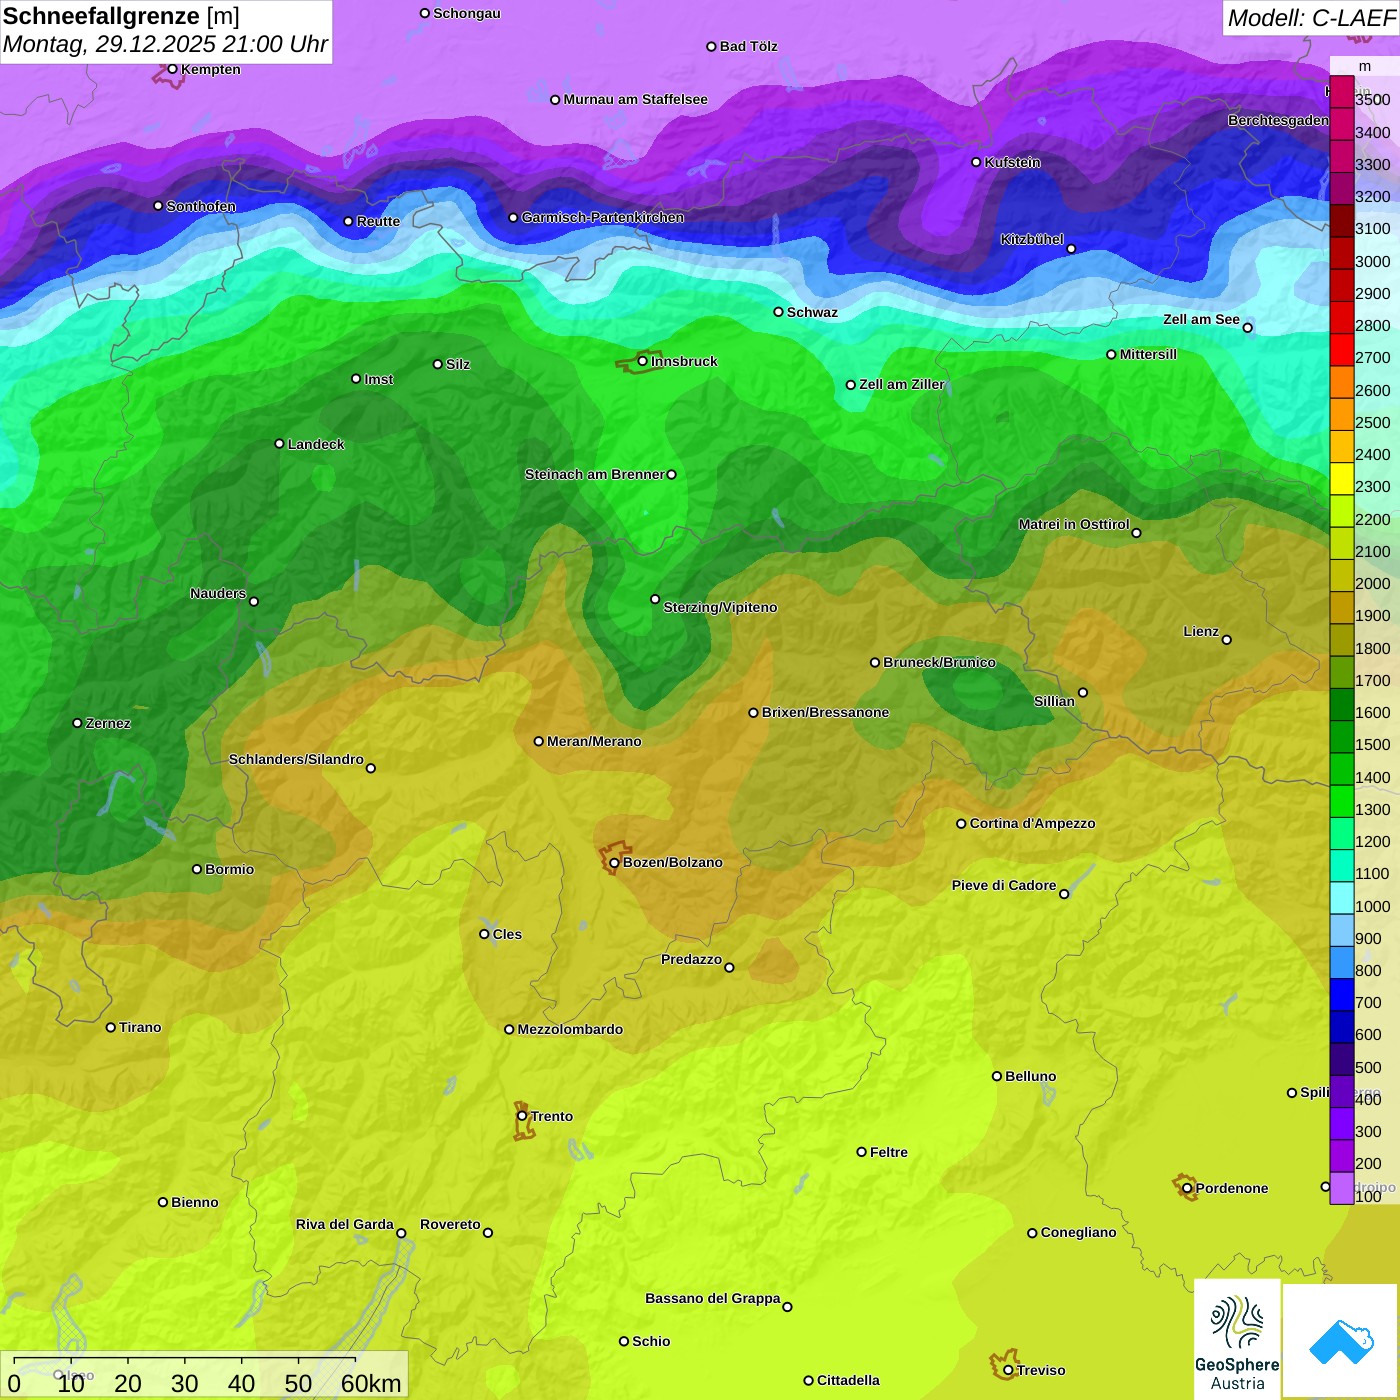Click the Schongau label
Viewport: 1400px width, 1400px height.
tap(467, 13)
